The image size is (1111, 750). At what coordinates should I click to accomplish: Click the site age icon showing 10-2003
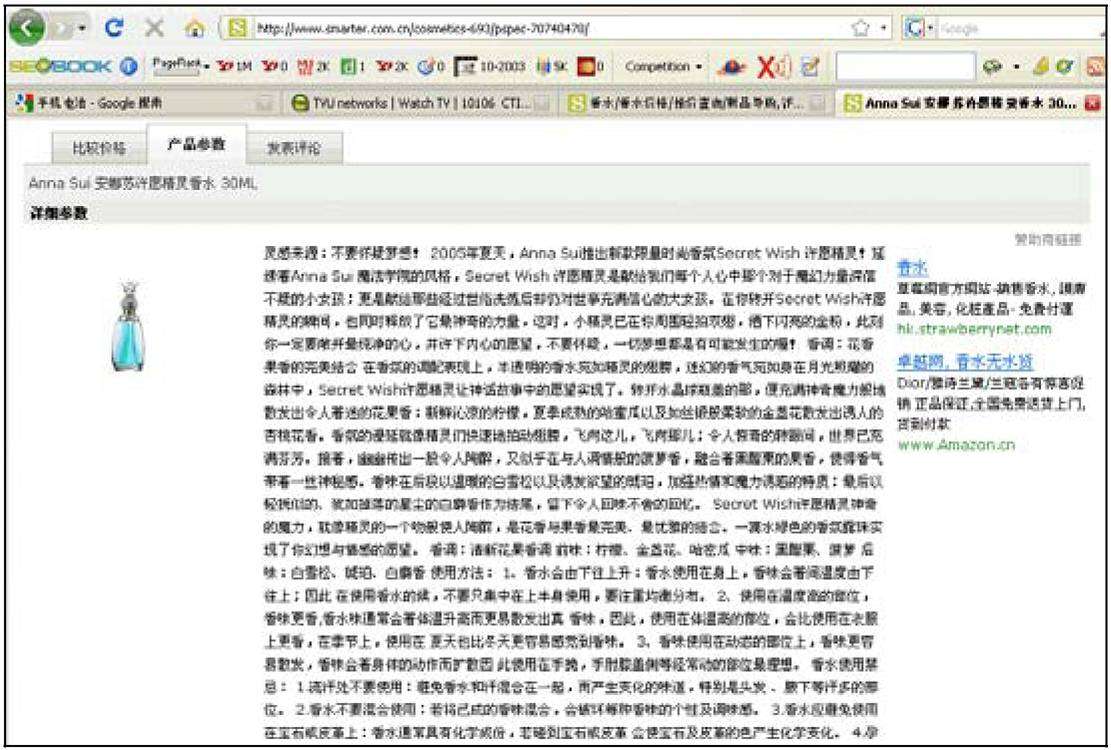490,67
